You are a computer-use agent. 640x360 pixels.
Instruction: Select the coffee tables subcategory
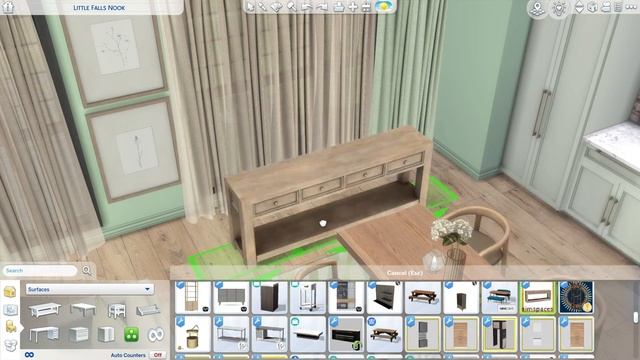coord(45,311)
